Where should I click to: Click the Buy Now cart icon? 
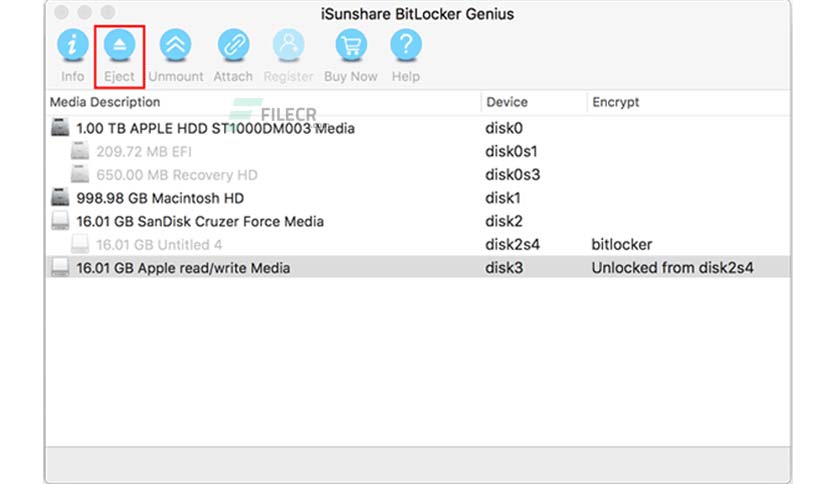coord(351,45)
